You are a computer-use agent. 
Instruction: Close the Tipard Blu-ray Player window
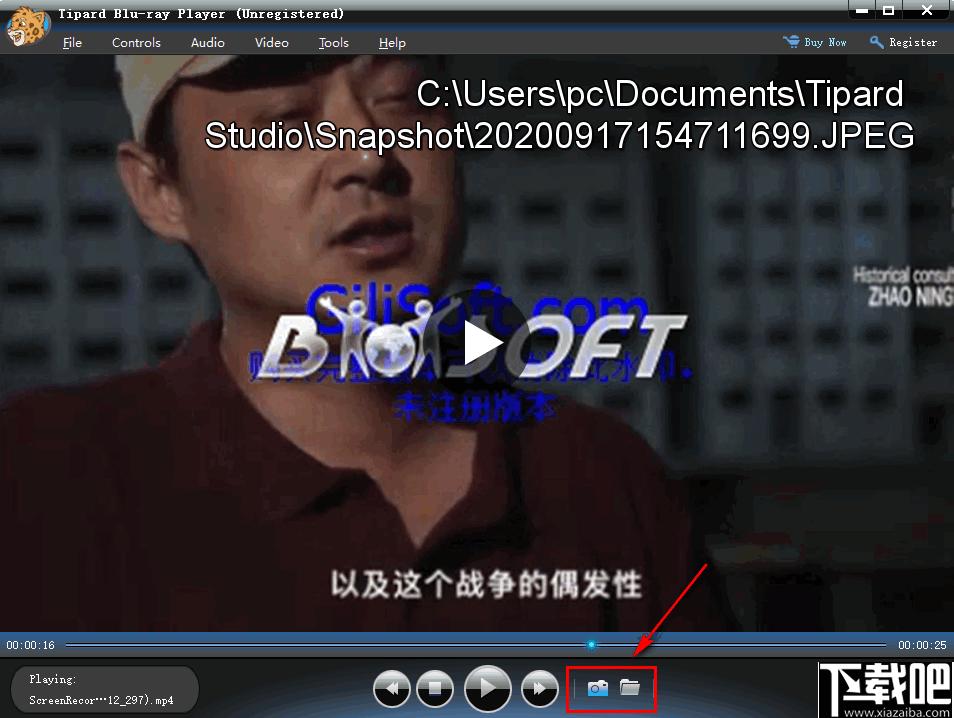tap(927, 10)
